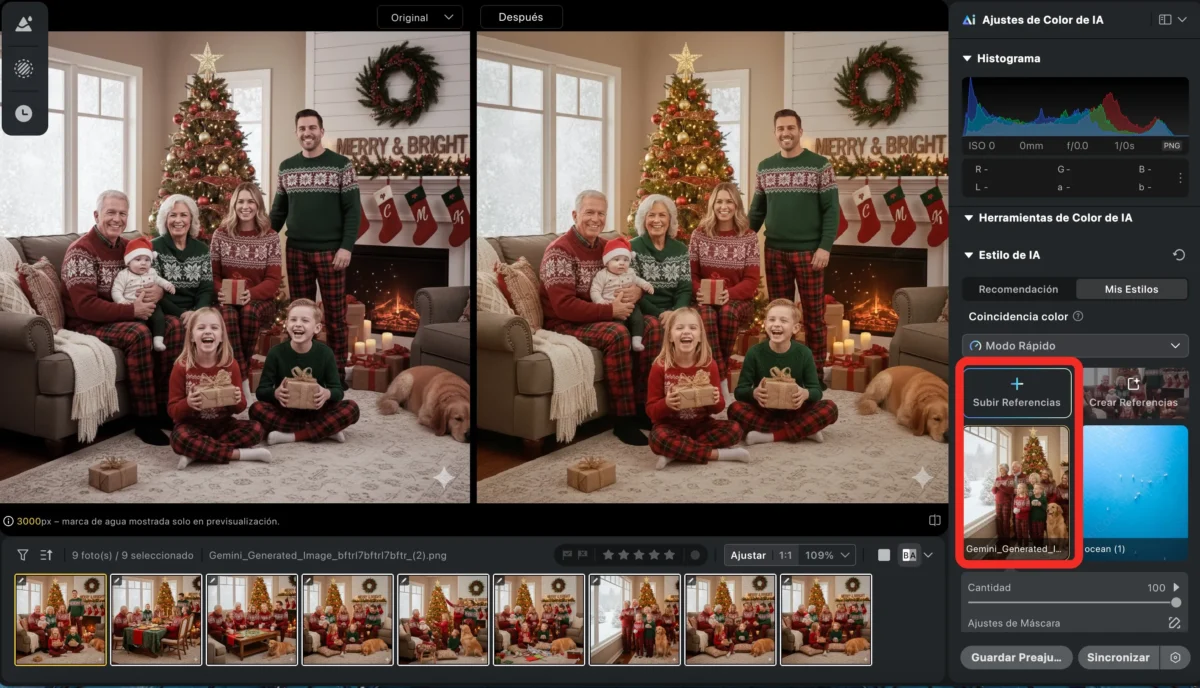Open histogram options three-dot menu

[x=1180, y=177]
